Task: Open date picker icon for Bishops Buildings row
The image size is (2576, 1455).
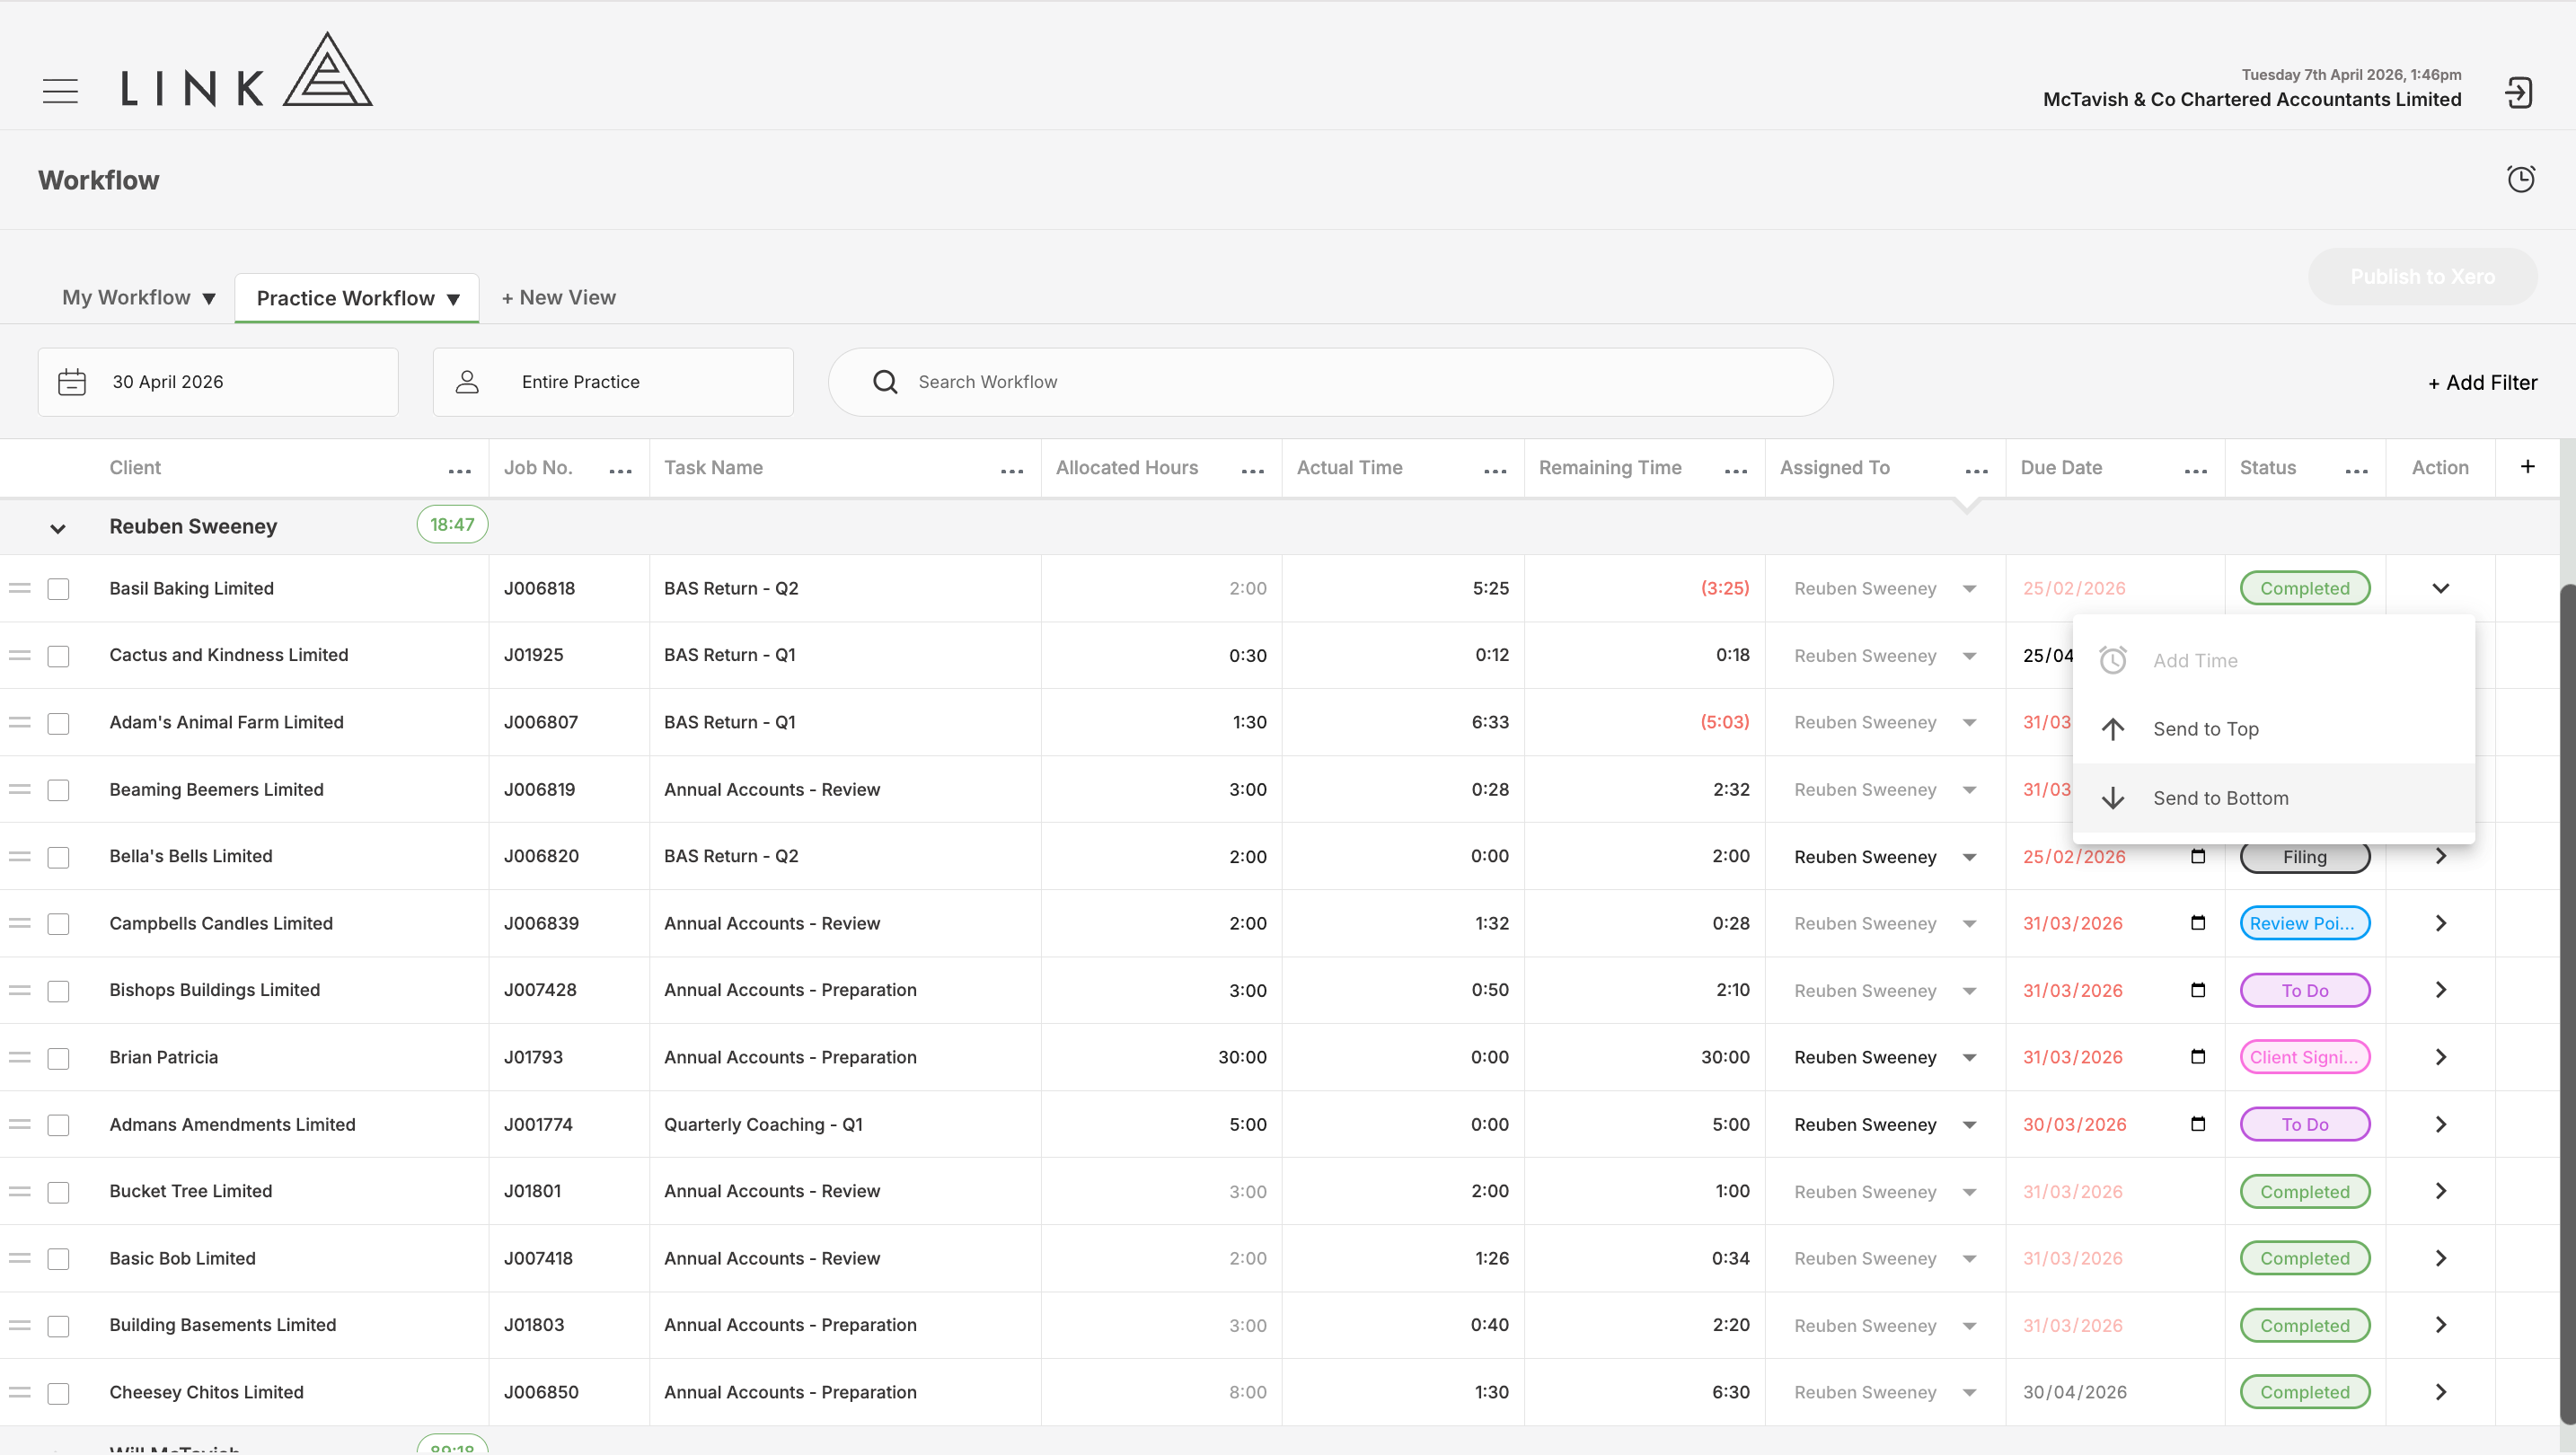Action: 2198,990
